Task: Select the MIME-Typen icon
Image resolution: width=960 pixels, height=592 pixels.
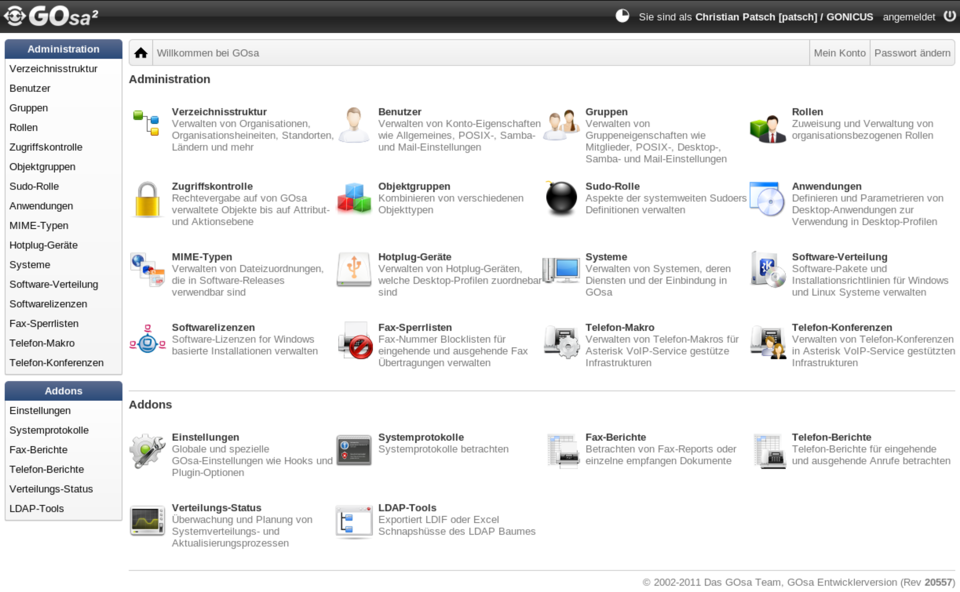Action: (x=148, y=270)
